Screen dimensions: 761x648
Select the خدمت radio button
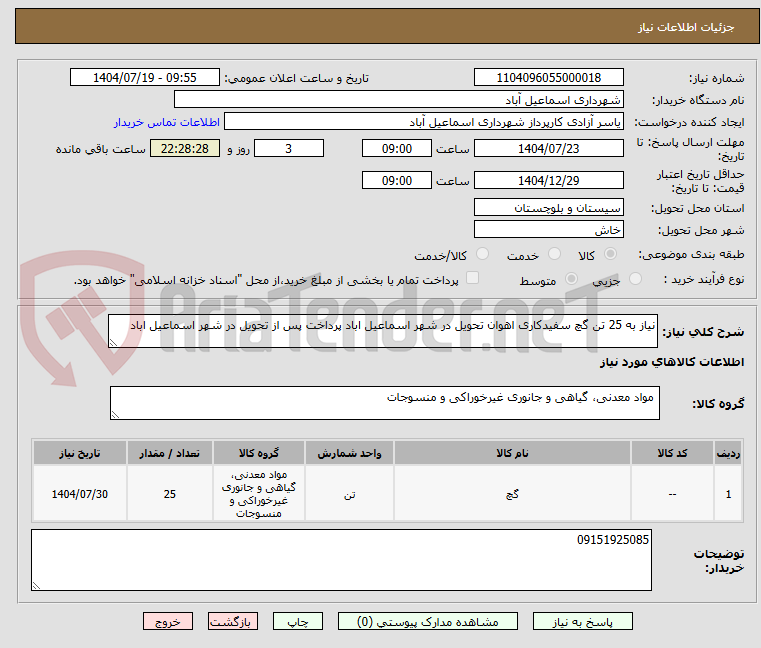554,254
